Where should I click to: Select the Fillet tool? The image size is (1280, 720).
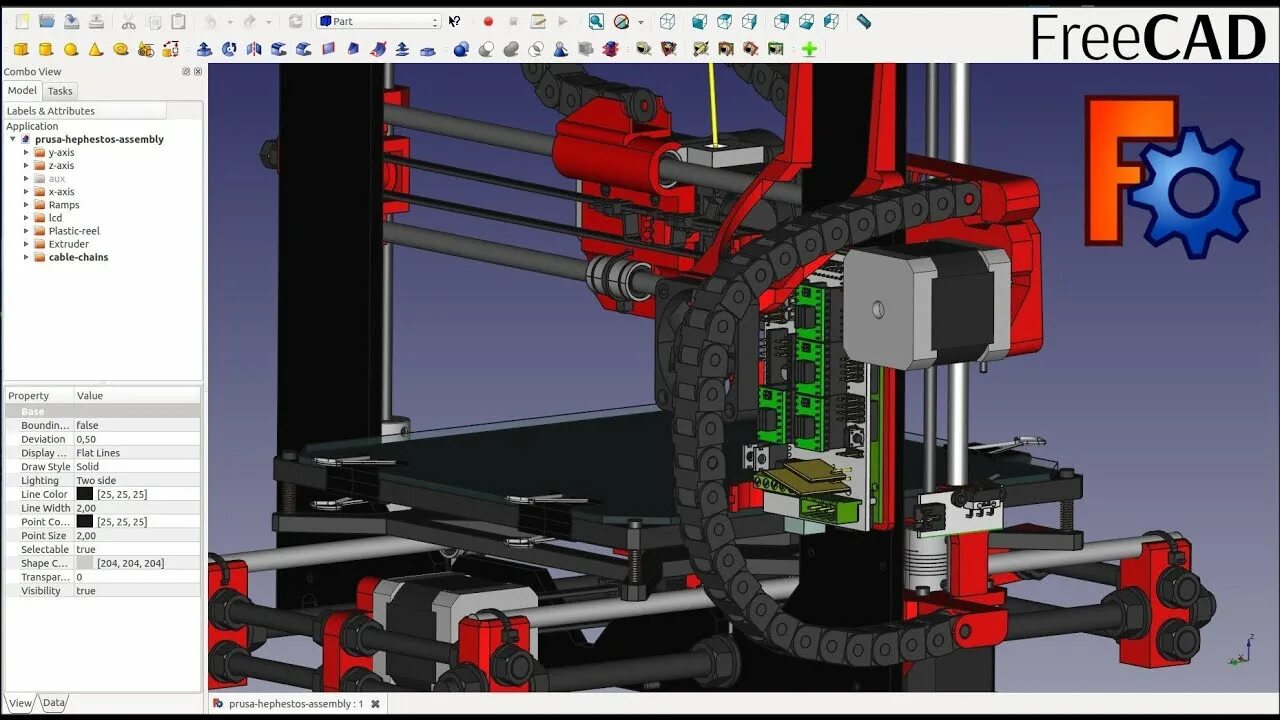(278, 49)
